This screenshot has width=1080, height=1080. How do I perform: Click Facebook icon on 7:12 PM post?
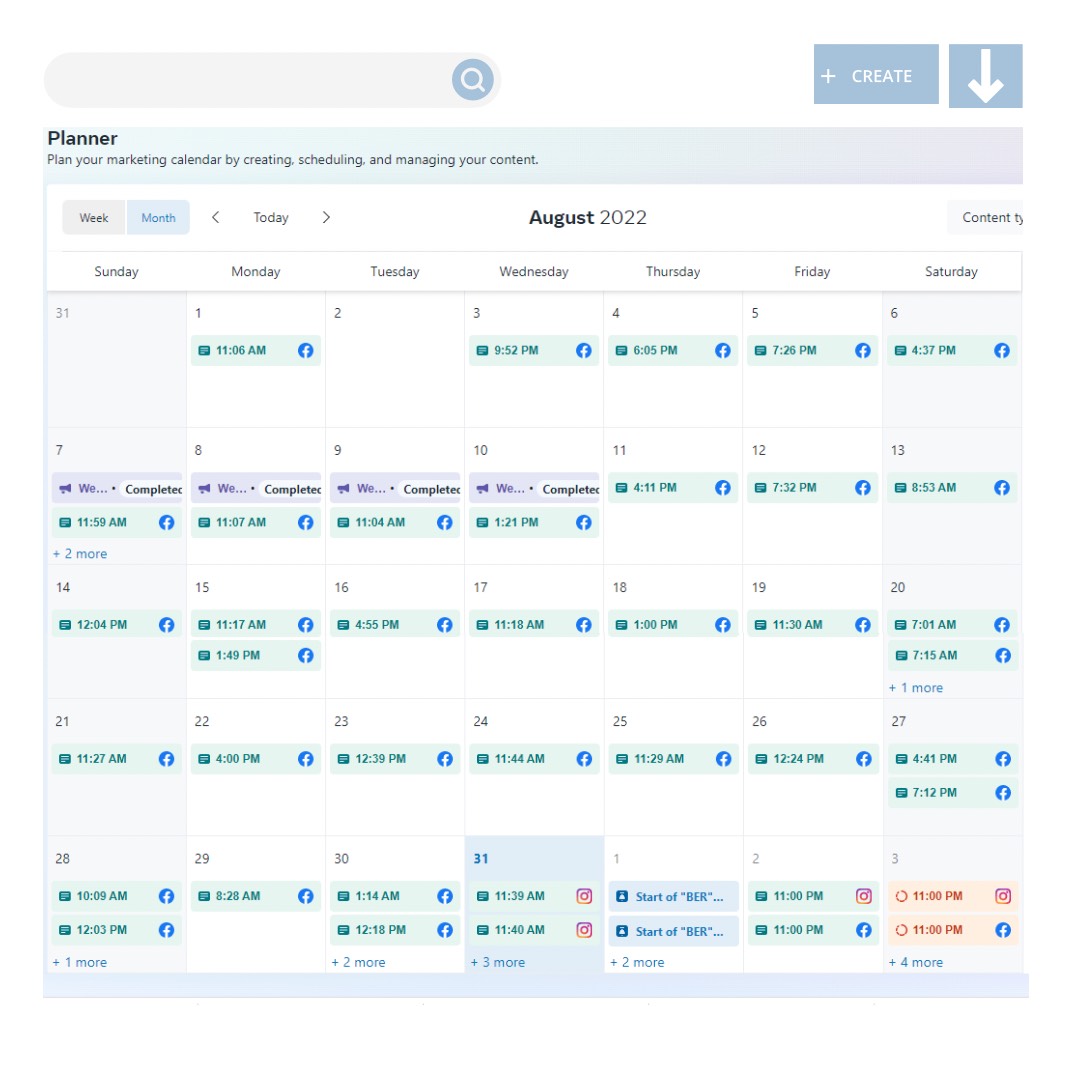(x=1003, y=793)
